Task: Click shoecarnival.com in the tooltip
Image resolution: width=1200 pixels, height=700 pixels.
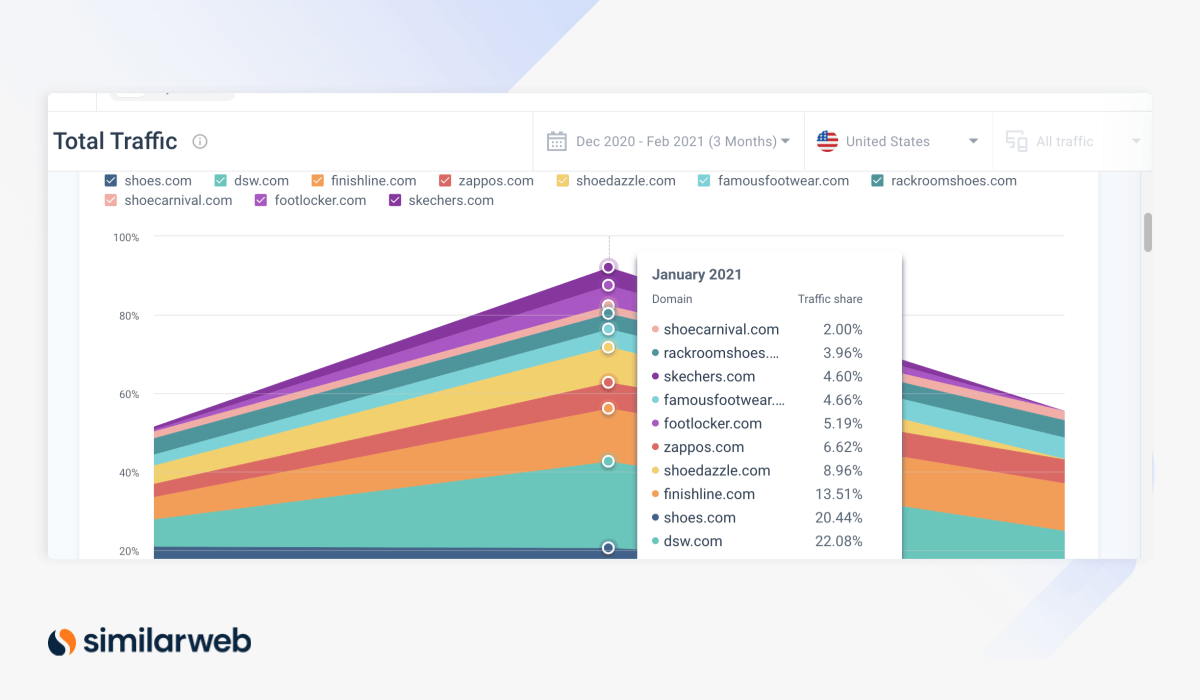Action: point(721,329)
